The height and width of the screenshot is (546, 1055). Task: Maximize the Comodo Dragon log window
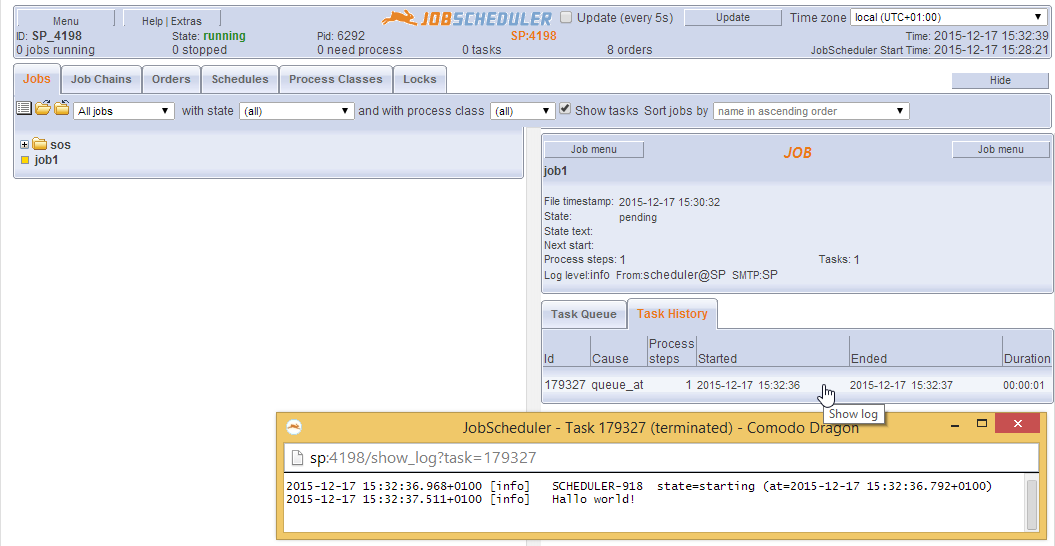click(982, 423)
